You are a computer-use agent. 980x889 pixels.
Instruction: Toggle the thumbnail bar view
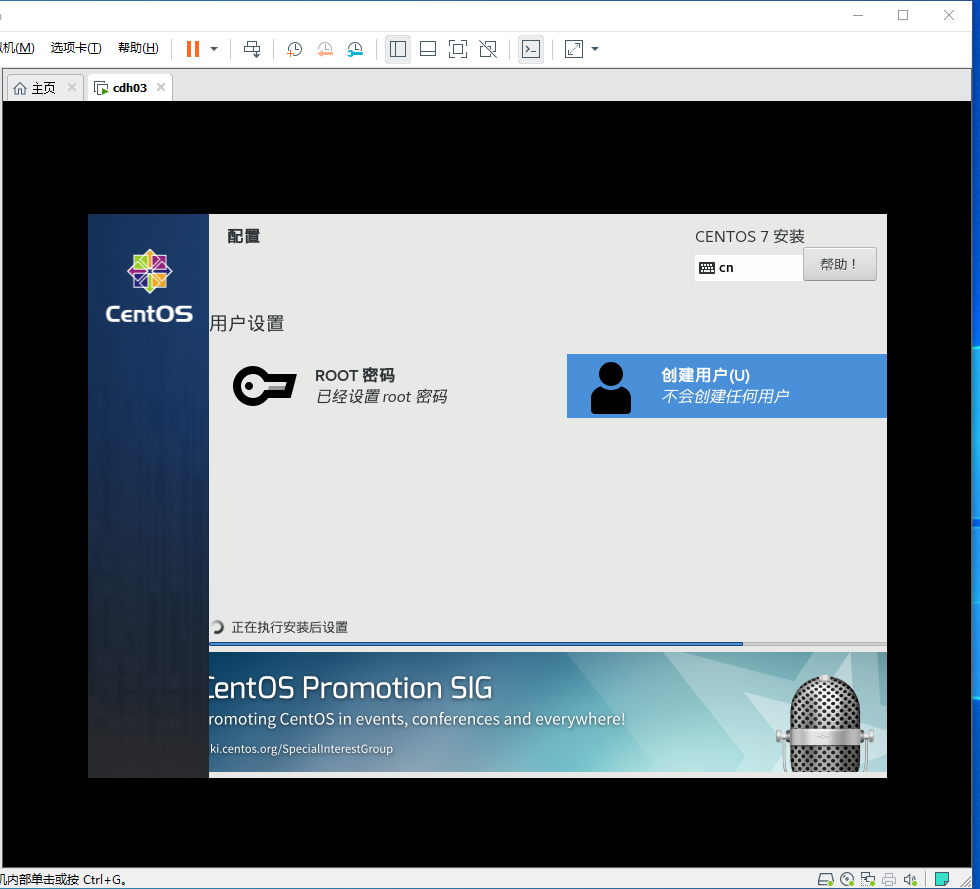(x=428, y=49)
